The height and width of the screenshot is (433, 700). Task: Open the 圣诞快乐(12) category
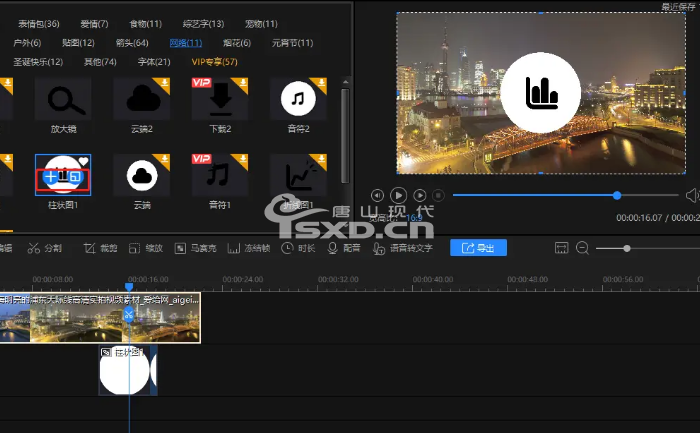[38, 62]
